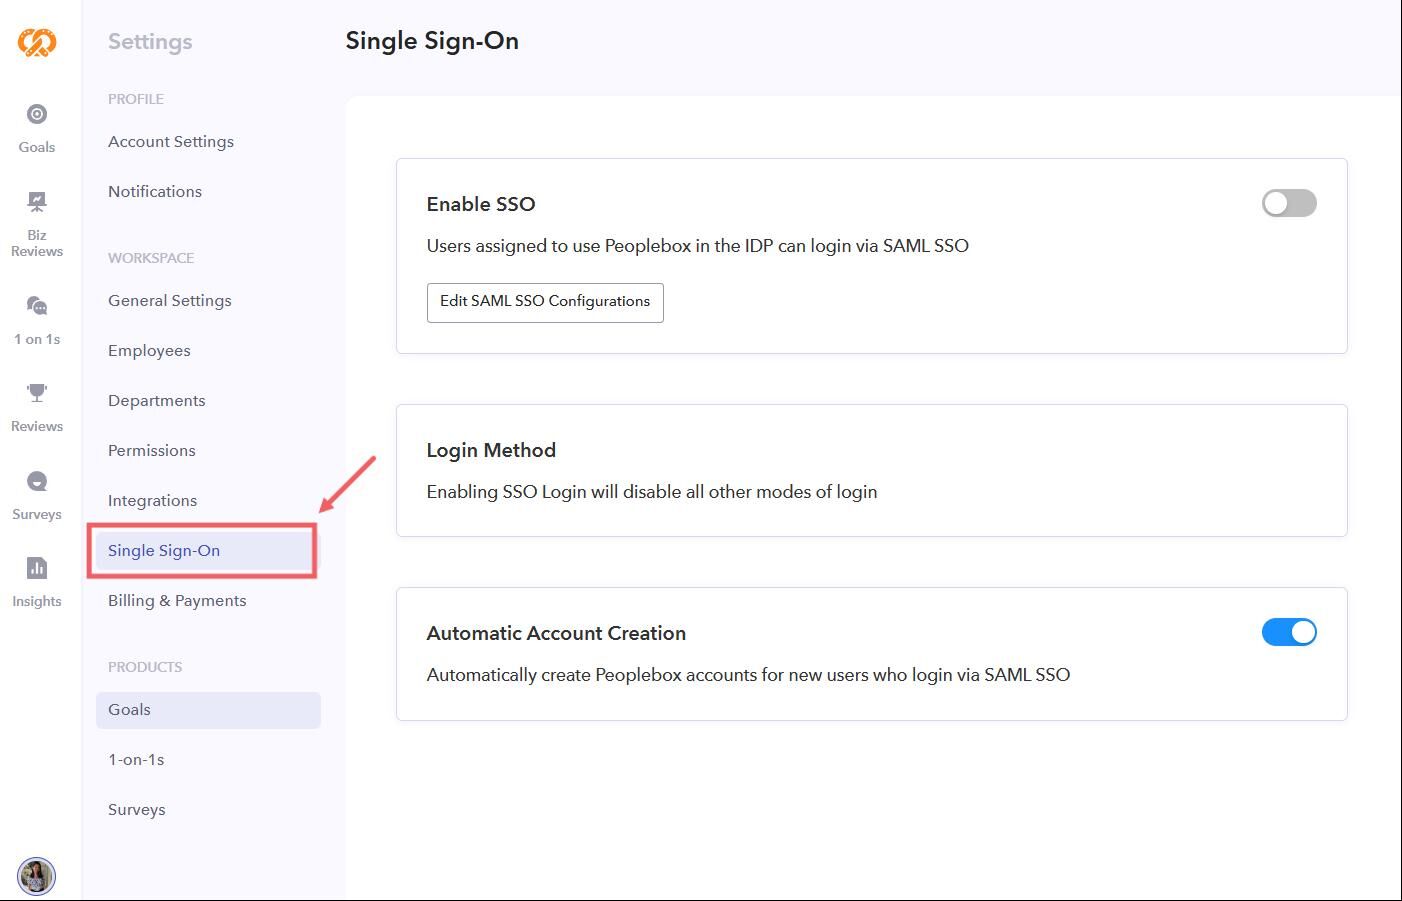Screen dimensions: 1402x901
Task: Select Permissions in workspace settings
Action: coord(152,451)
